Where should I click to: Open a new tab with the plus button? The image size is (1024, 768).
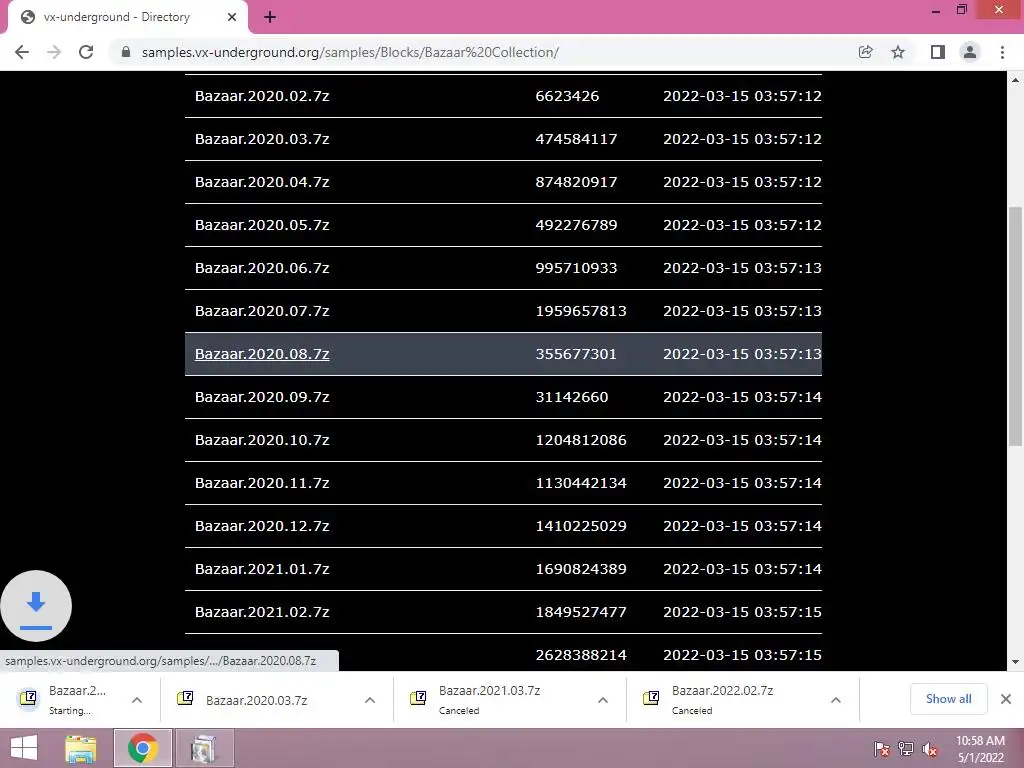point(270,18)
